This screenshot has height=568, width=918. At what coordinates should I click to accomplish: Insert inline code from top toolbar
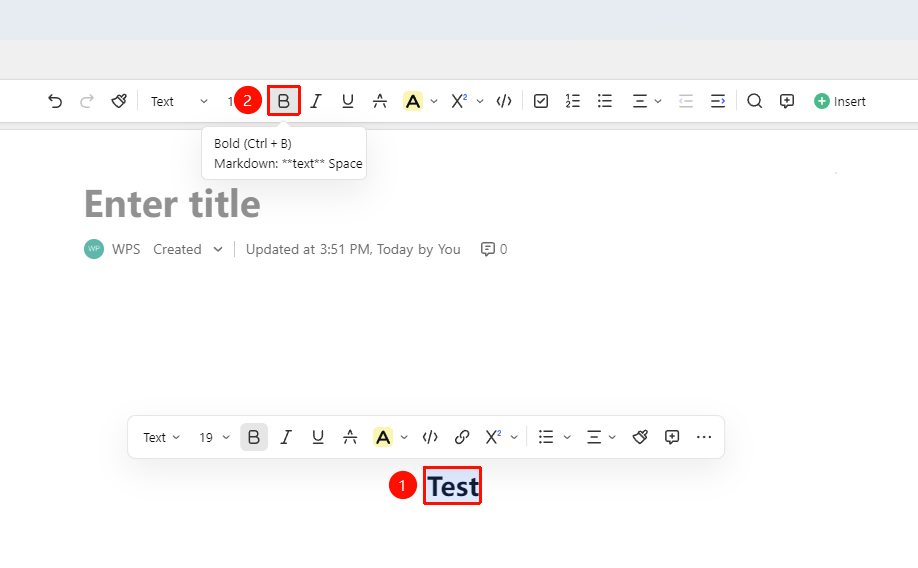pyautogui.click(x=503, y=101)
